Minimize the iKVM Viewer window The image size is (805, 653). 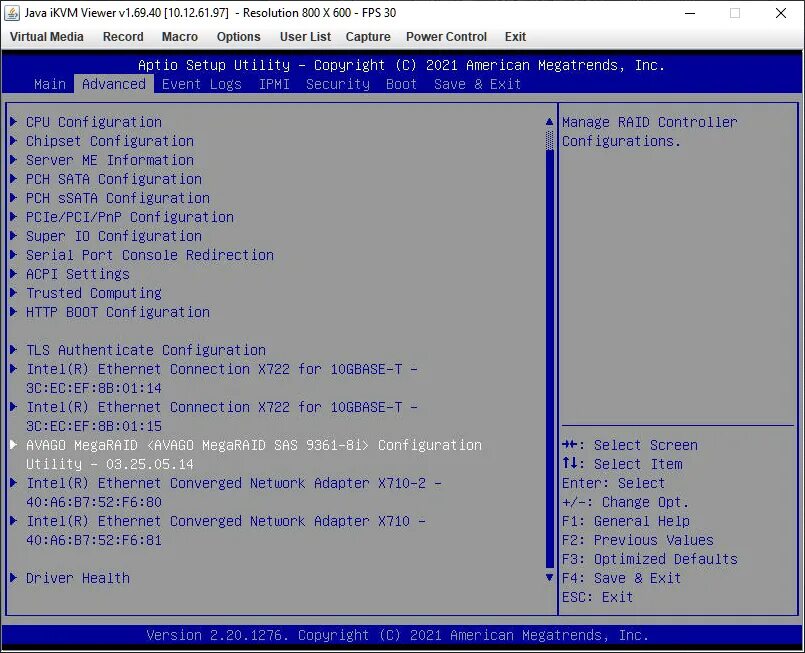690,13
